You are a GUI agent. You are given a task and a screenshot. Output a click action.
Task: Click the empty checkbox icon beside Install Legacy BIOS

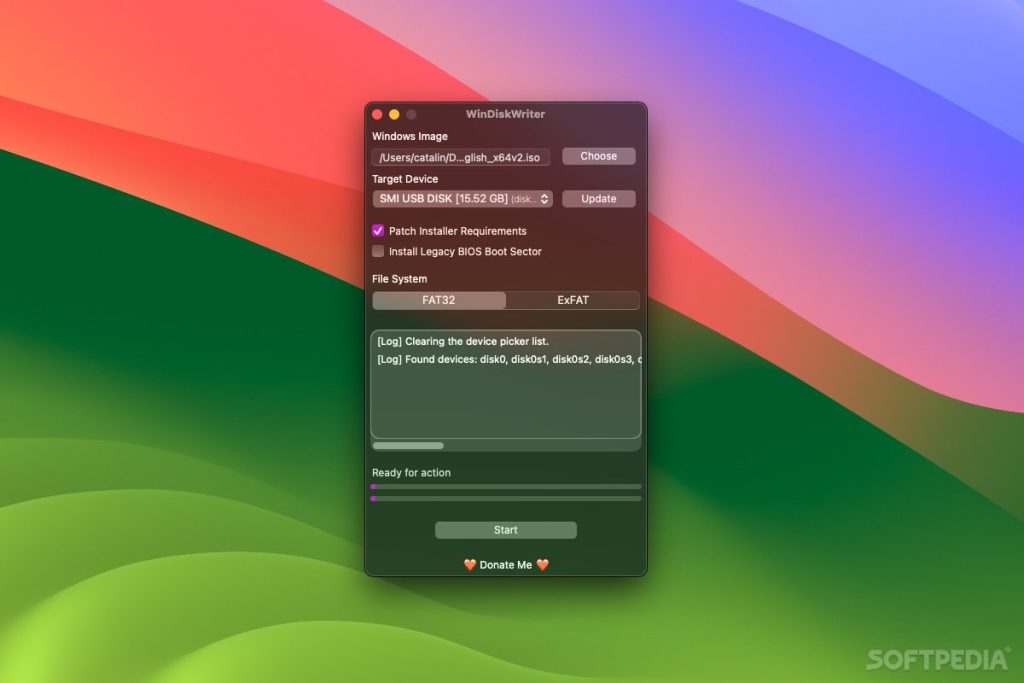coord(378,252)
